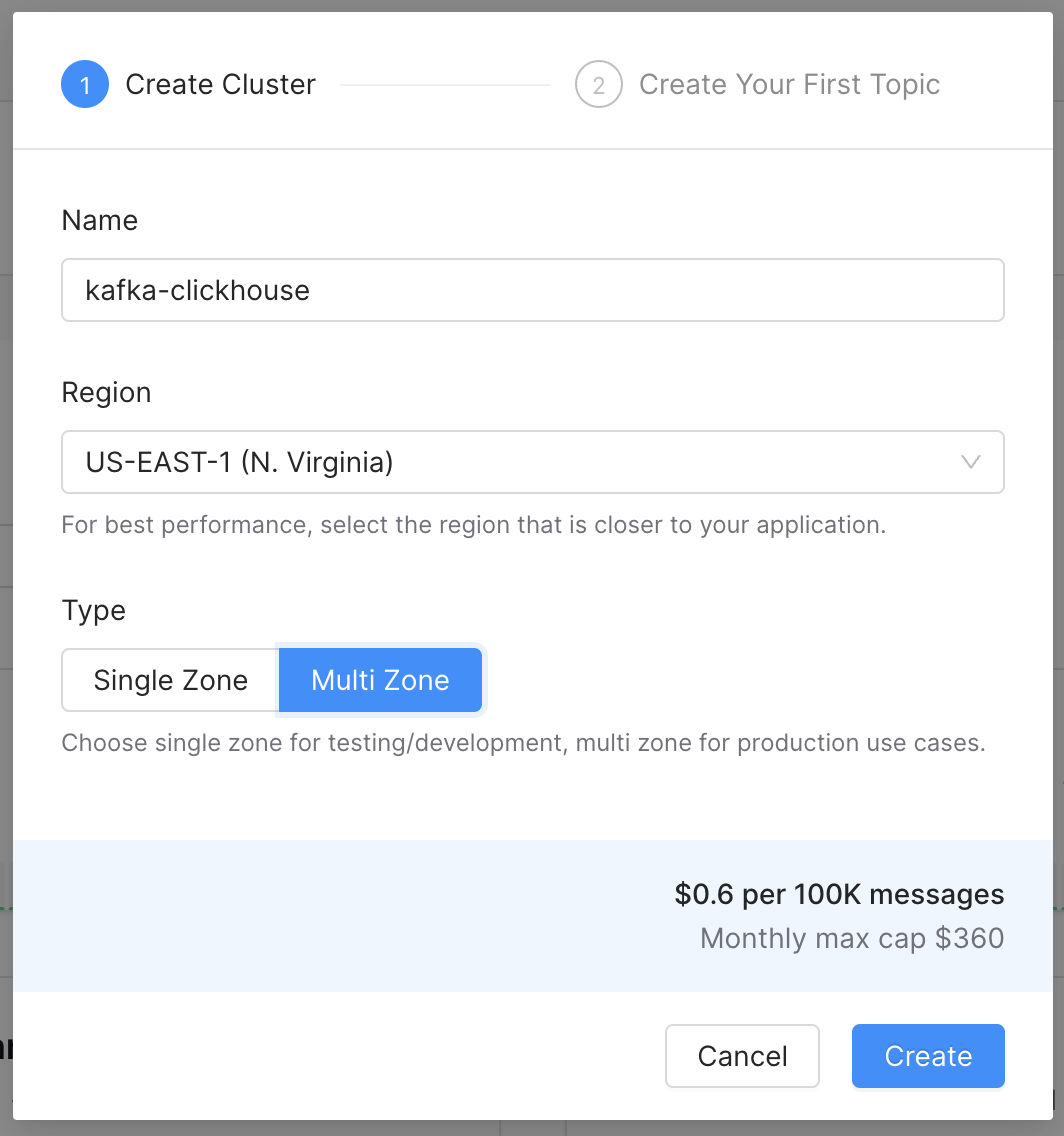1064x1136 pixels.
Task: Go to the Create Cluster step
Action: point(219,84)
